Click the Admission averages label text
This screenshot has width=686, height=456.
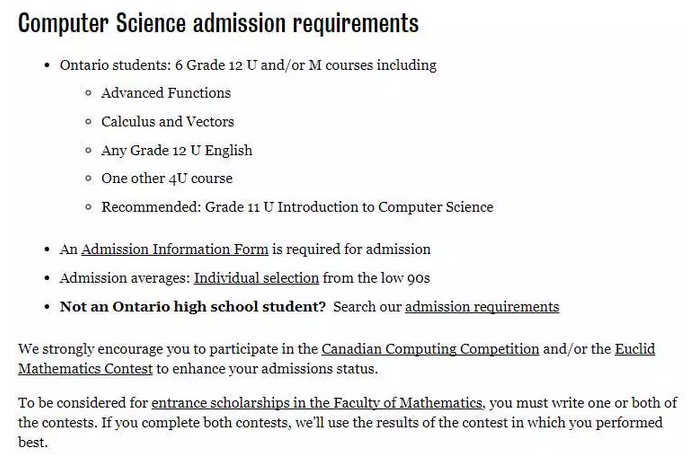pyautogui.click(x=125, y=278)
